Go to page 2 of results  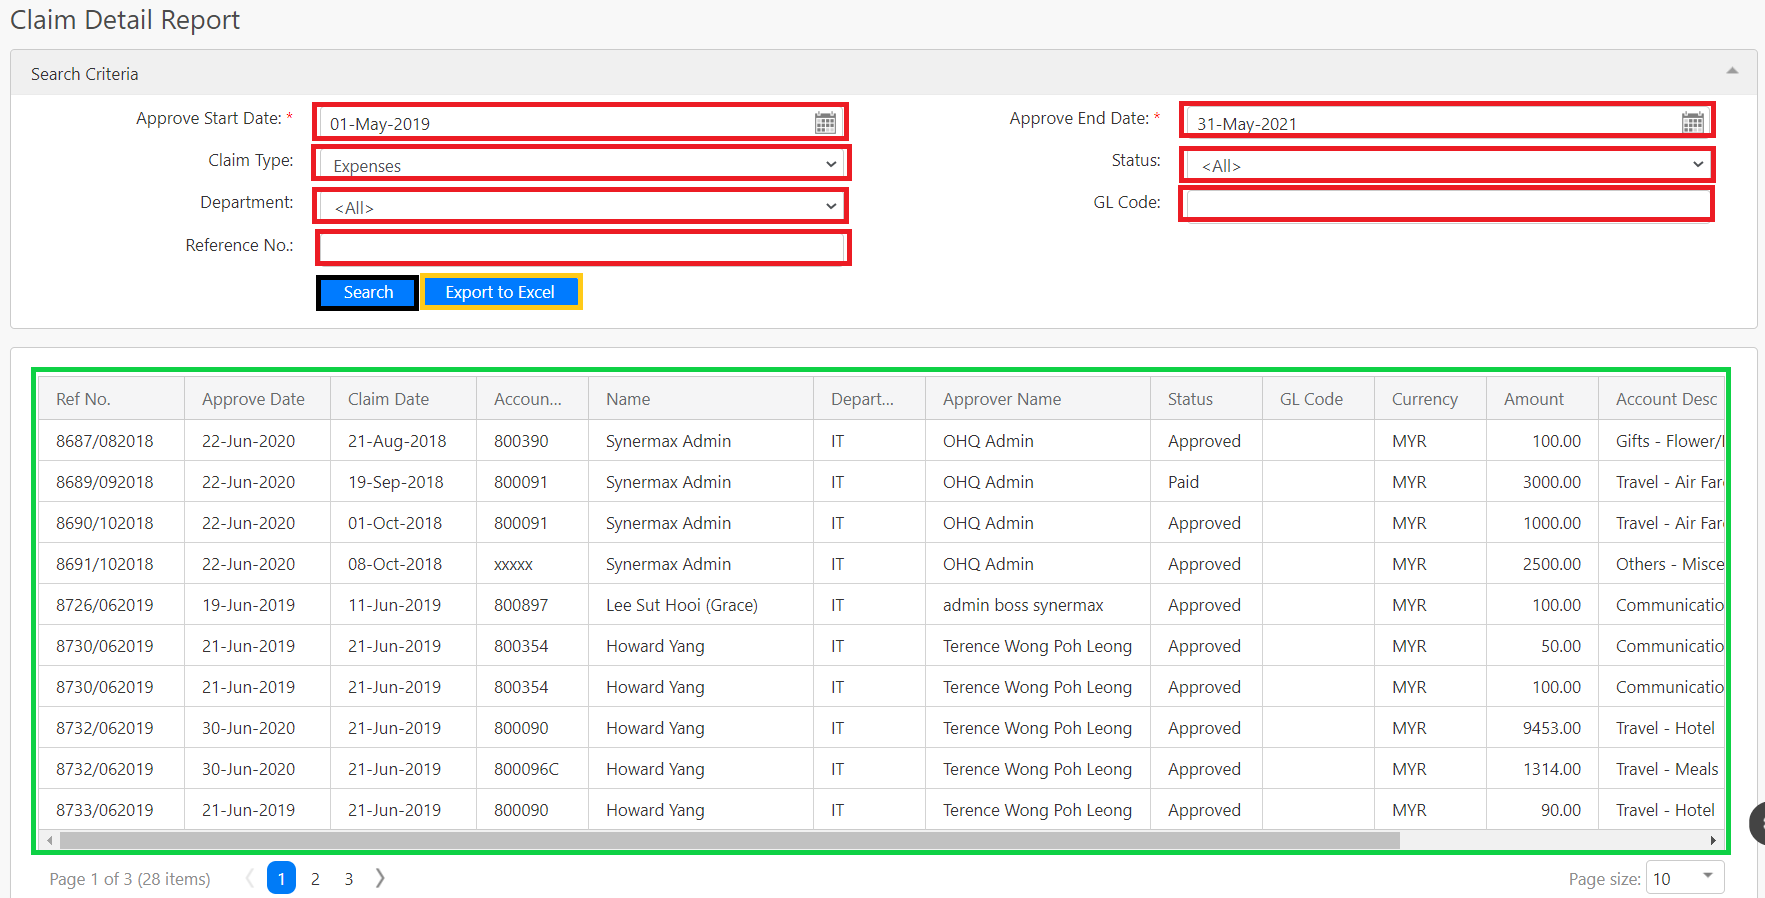315,879
